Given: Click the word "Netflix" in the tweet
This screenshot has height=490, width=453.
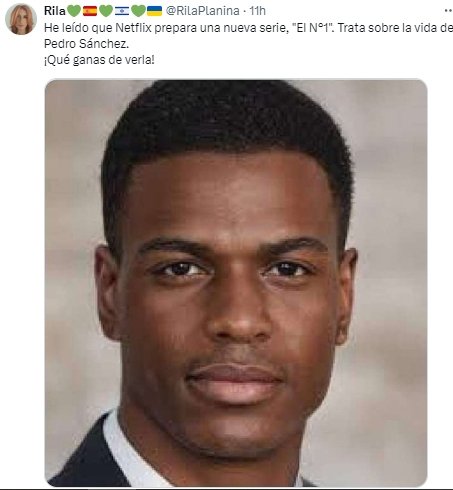Looking at the screenshot, I should point(133,28).
